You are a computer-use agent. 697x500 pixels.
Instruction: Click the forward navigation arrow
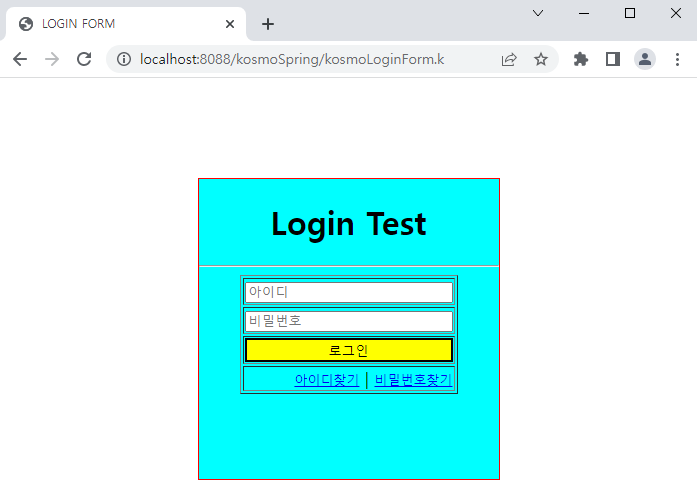pyautogui.click(x=52, y=59)
